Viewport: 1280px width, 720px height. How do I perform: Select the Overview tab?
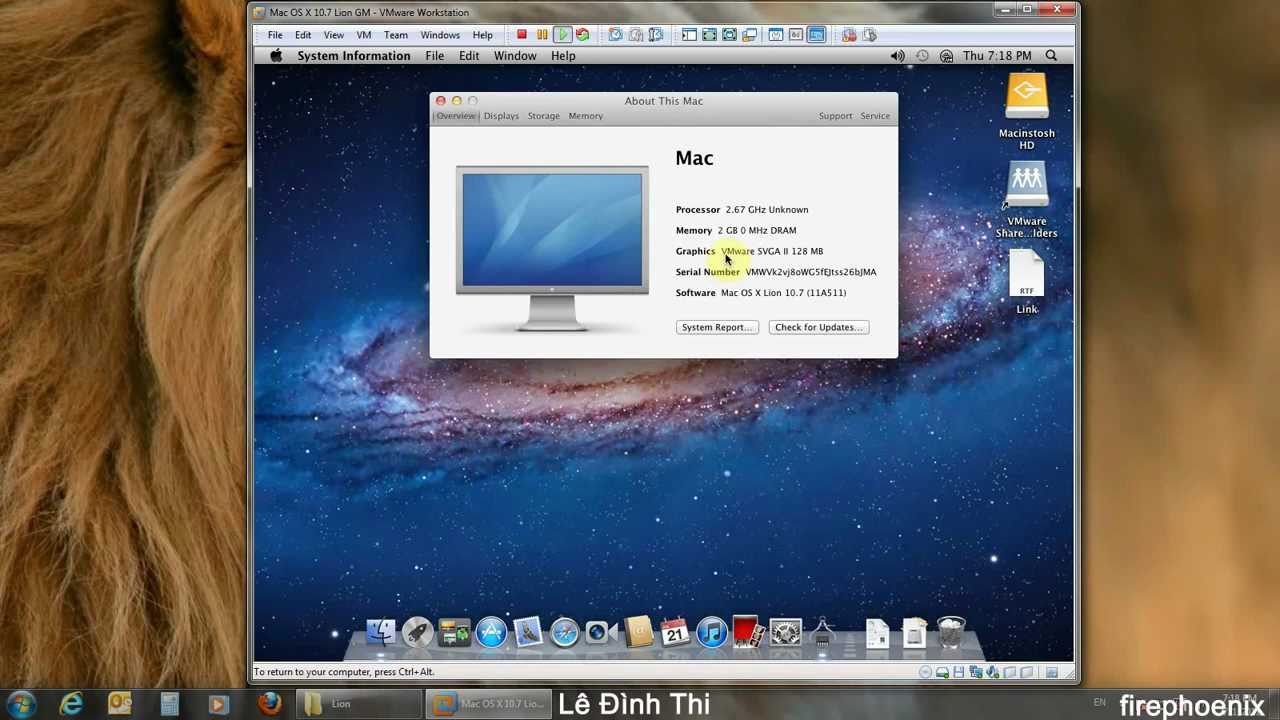coord(456,116)
